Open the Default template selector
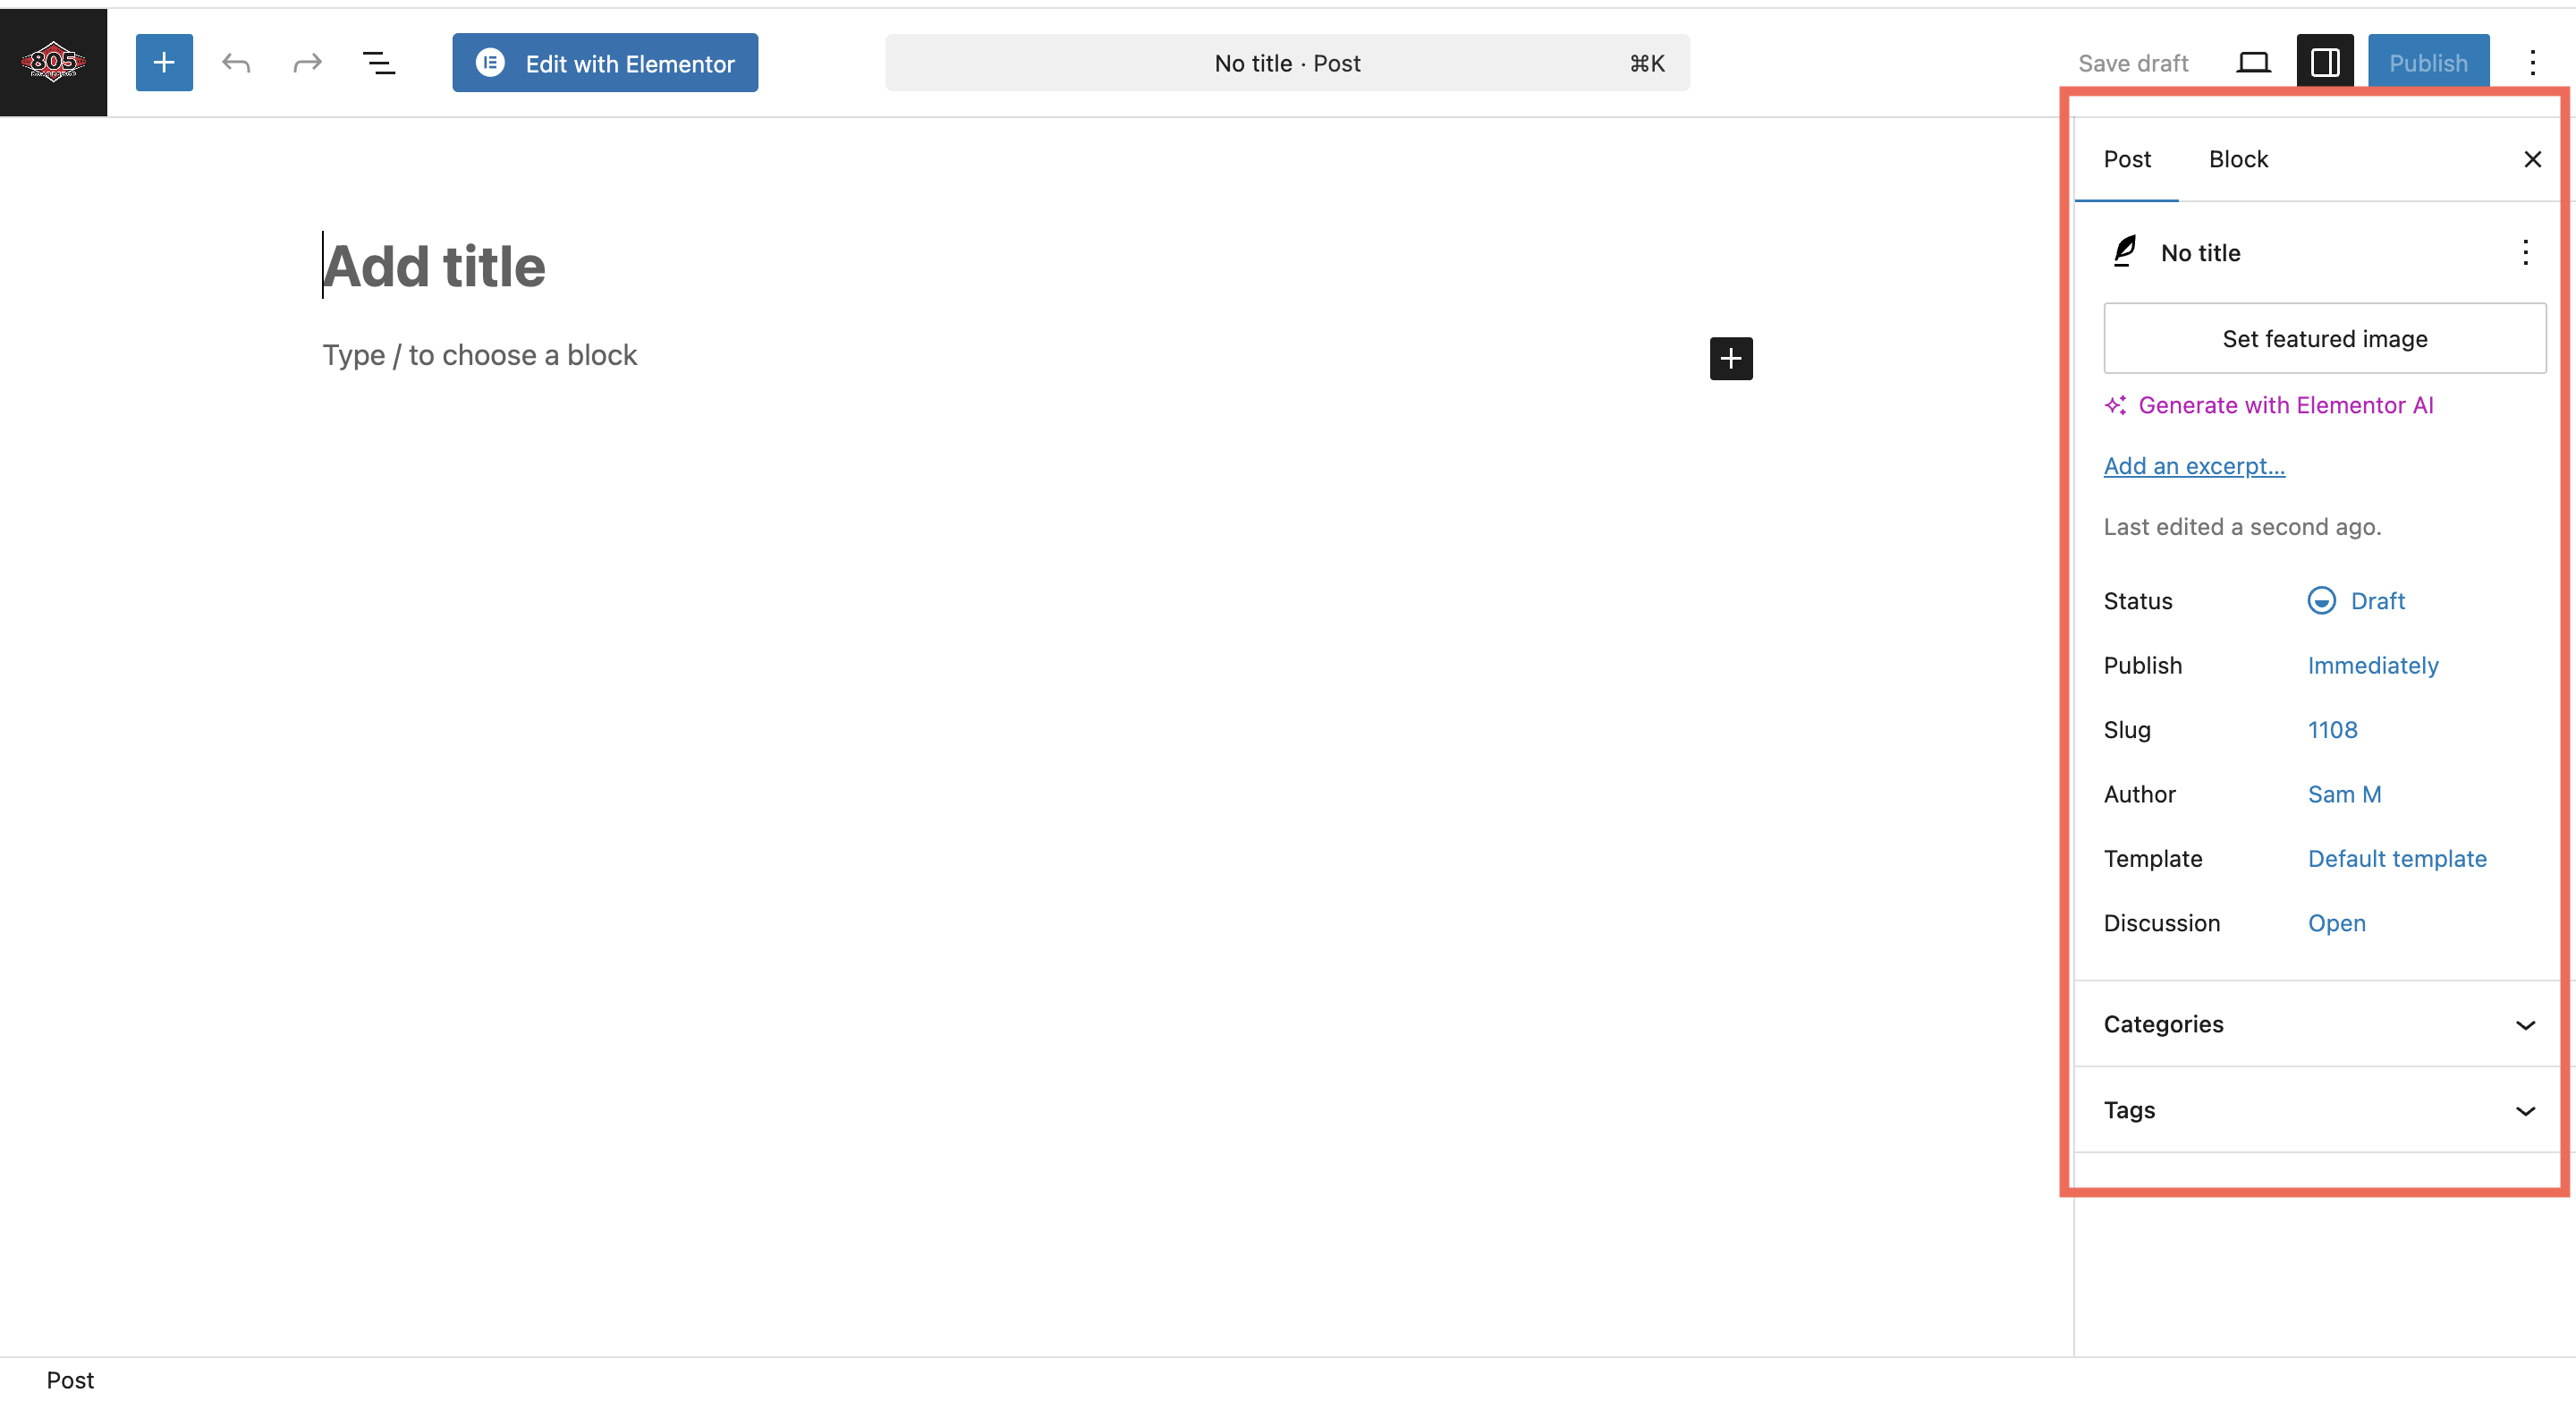 point(2397,858)
